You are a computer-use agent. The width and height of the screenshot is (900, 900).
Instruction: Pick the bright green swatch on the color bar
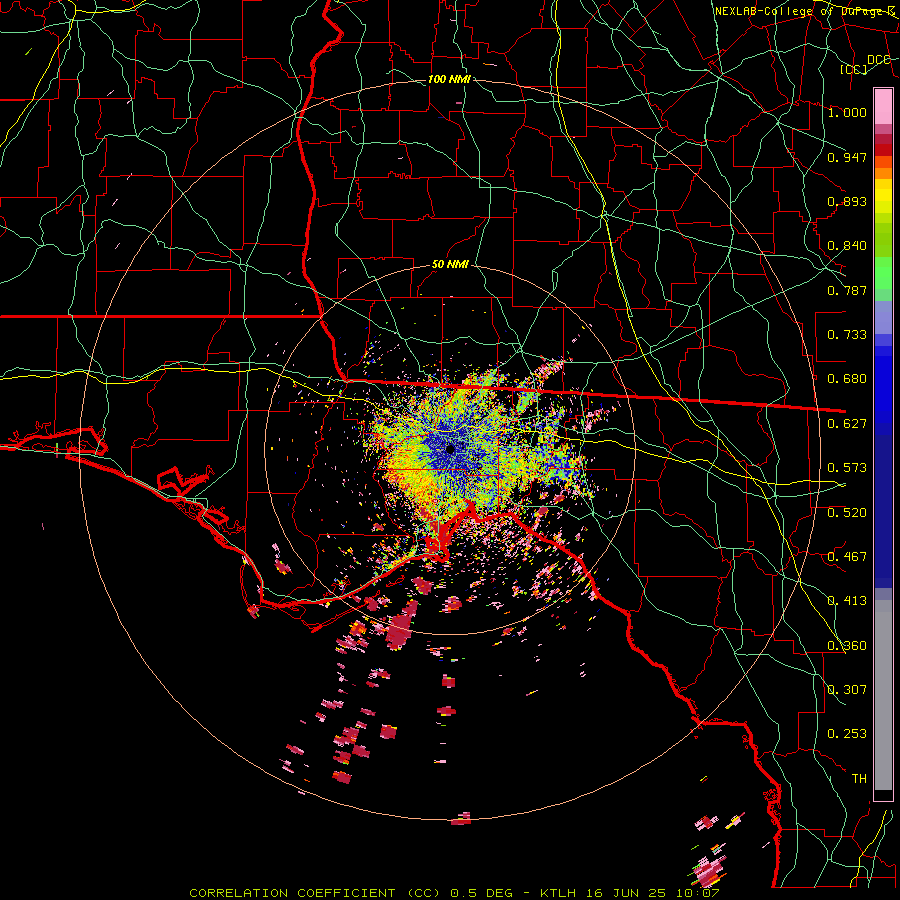[883, 273]
